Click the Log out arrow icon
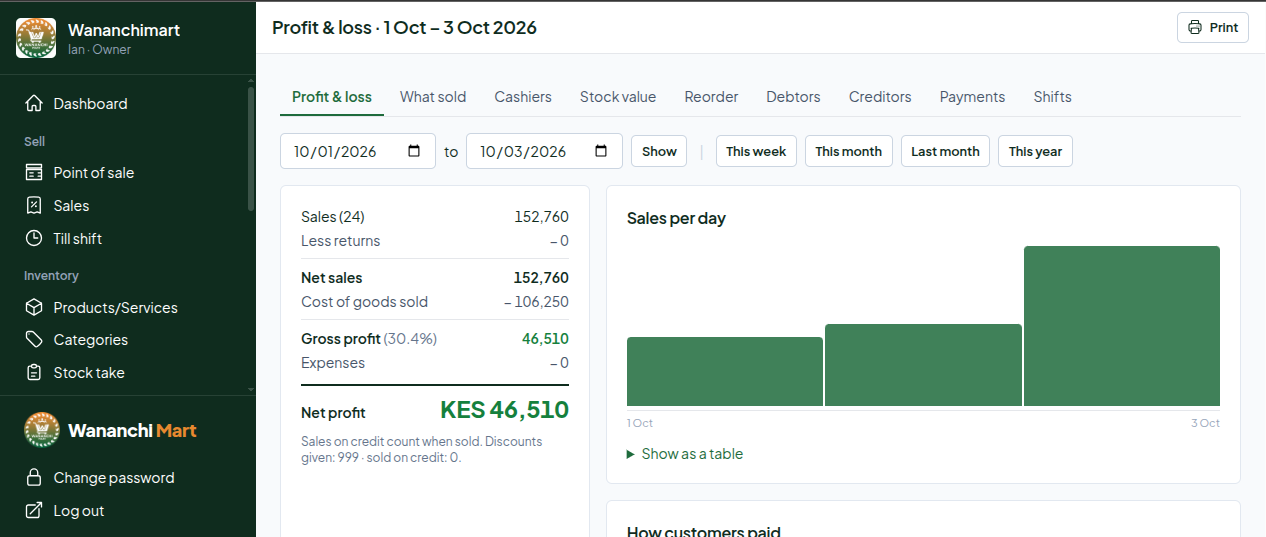This screenshot has width=1266, height=537. point(34,511)
